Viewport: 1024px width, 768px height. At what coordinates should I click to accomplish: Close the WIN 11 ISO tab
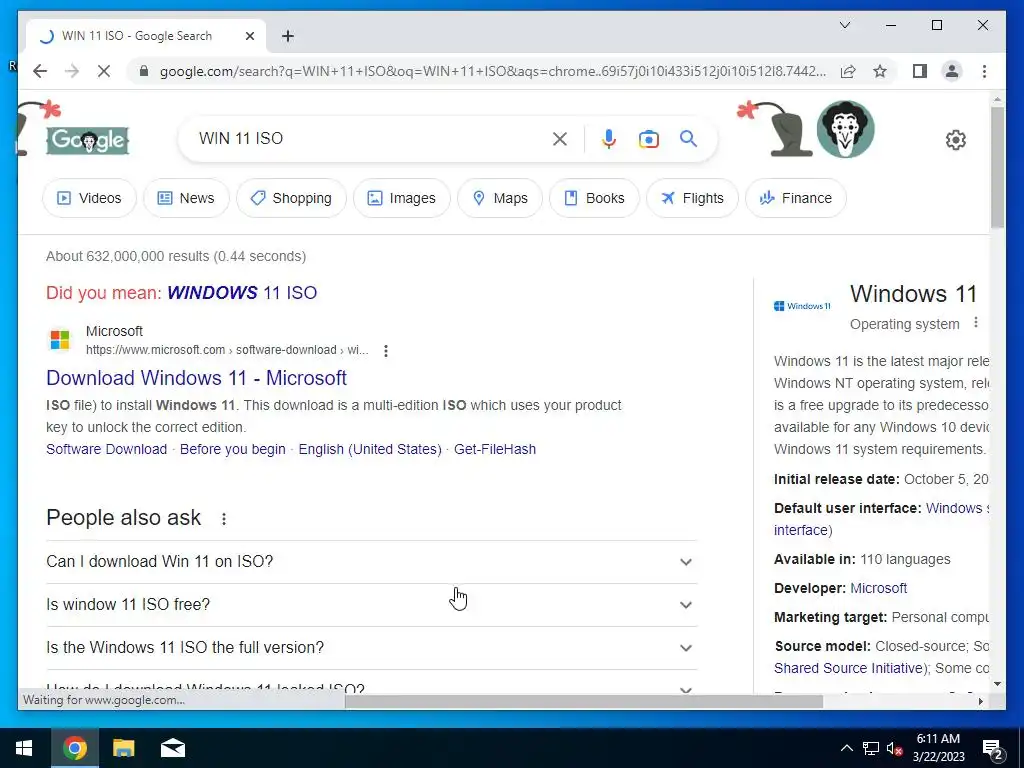(x=249, y=36)
